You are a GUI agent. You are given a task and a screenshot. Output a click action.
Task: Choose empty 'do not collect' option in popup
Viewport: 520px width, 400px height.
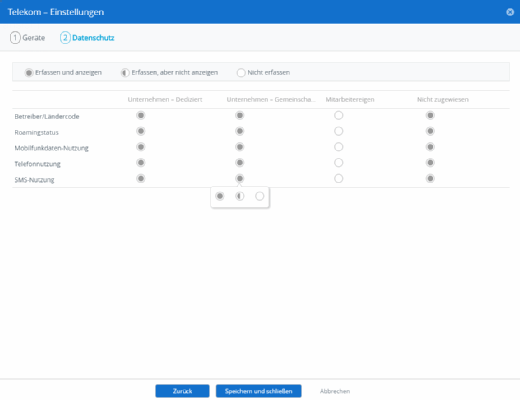click(x=260, y=196)
